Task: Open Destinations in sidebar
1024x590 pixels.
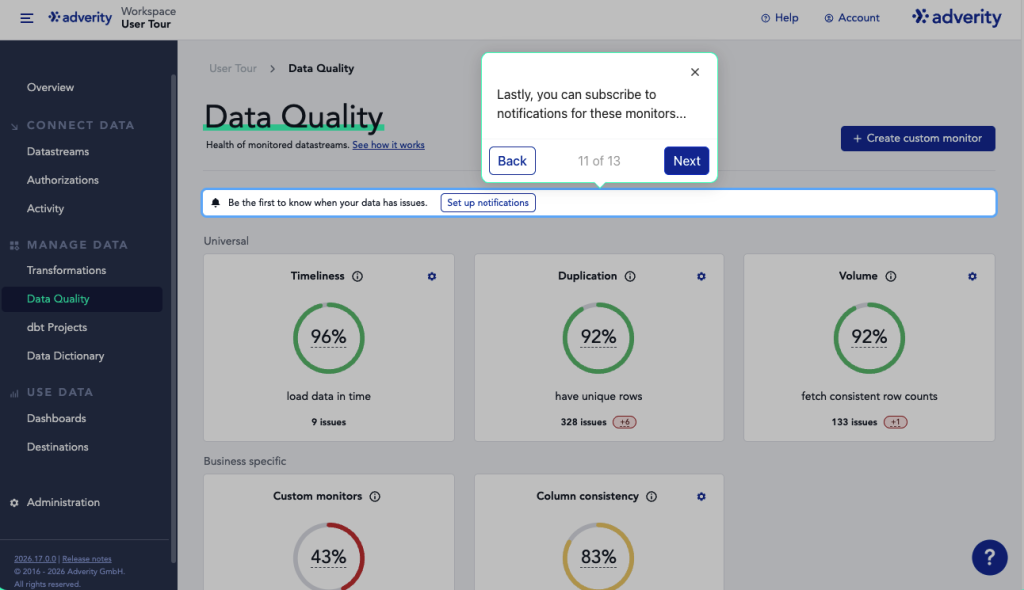Action: click(57, 448)
